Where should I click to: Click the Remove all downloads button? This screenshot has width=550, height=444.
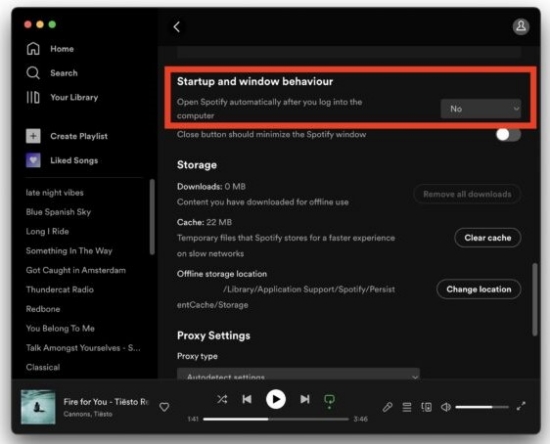click(467, 194)
